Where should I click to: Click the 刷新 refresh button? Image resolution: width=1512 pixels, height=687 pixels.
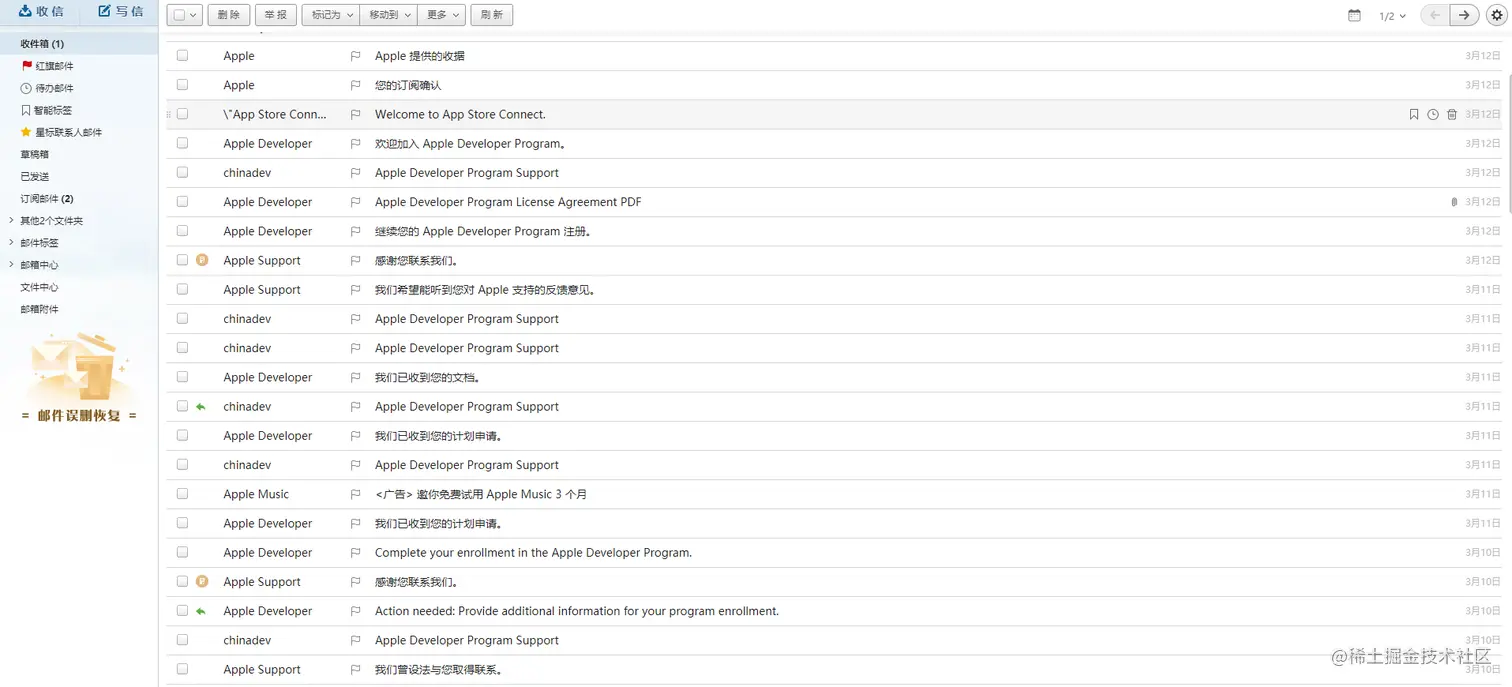pos(492,15)
